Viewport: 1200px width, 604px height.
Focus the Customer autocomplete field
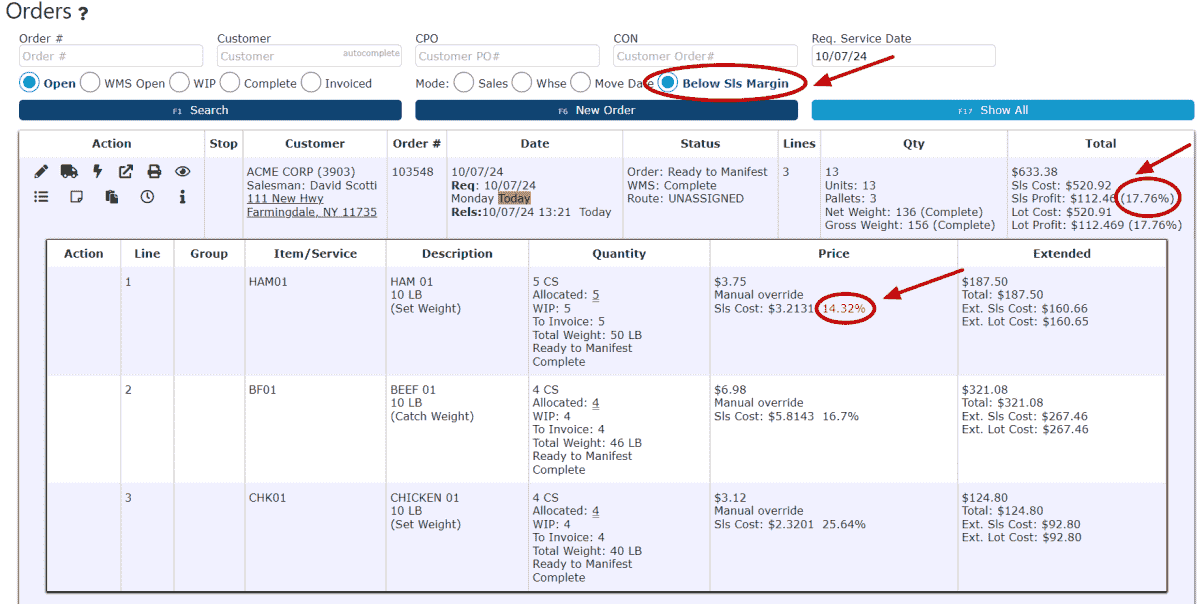[x=309, y=56]
